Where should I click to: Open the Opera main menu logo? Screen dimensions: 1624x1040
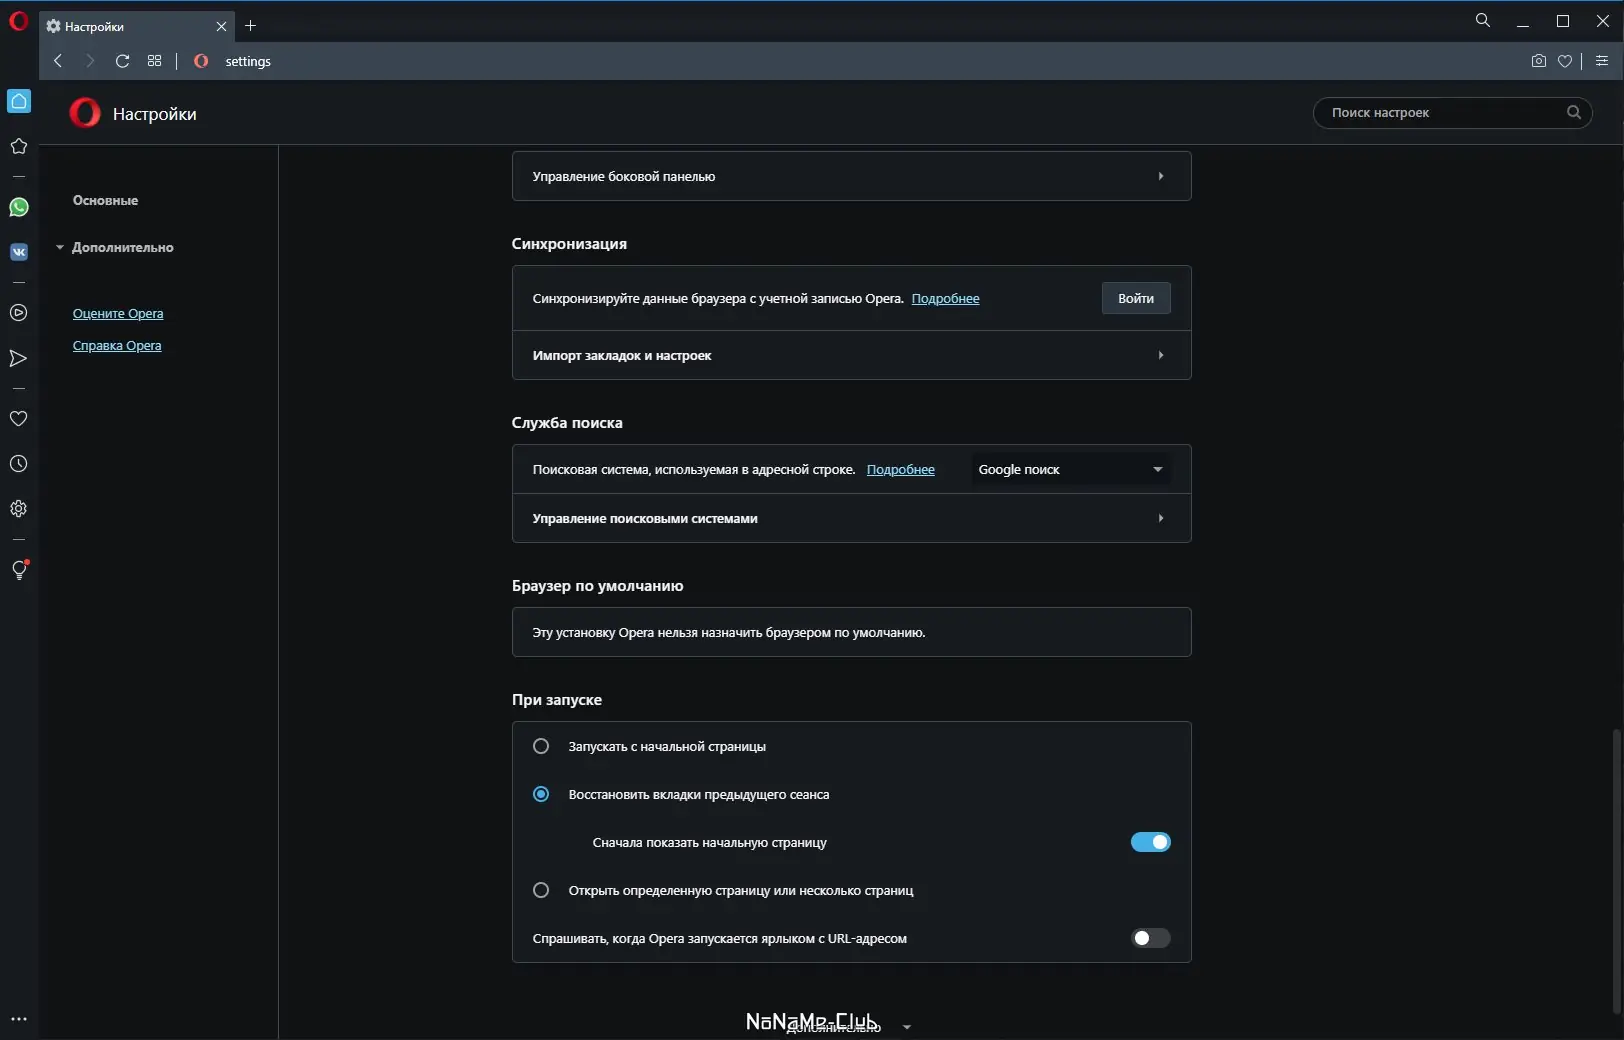(18, 21)
